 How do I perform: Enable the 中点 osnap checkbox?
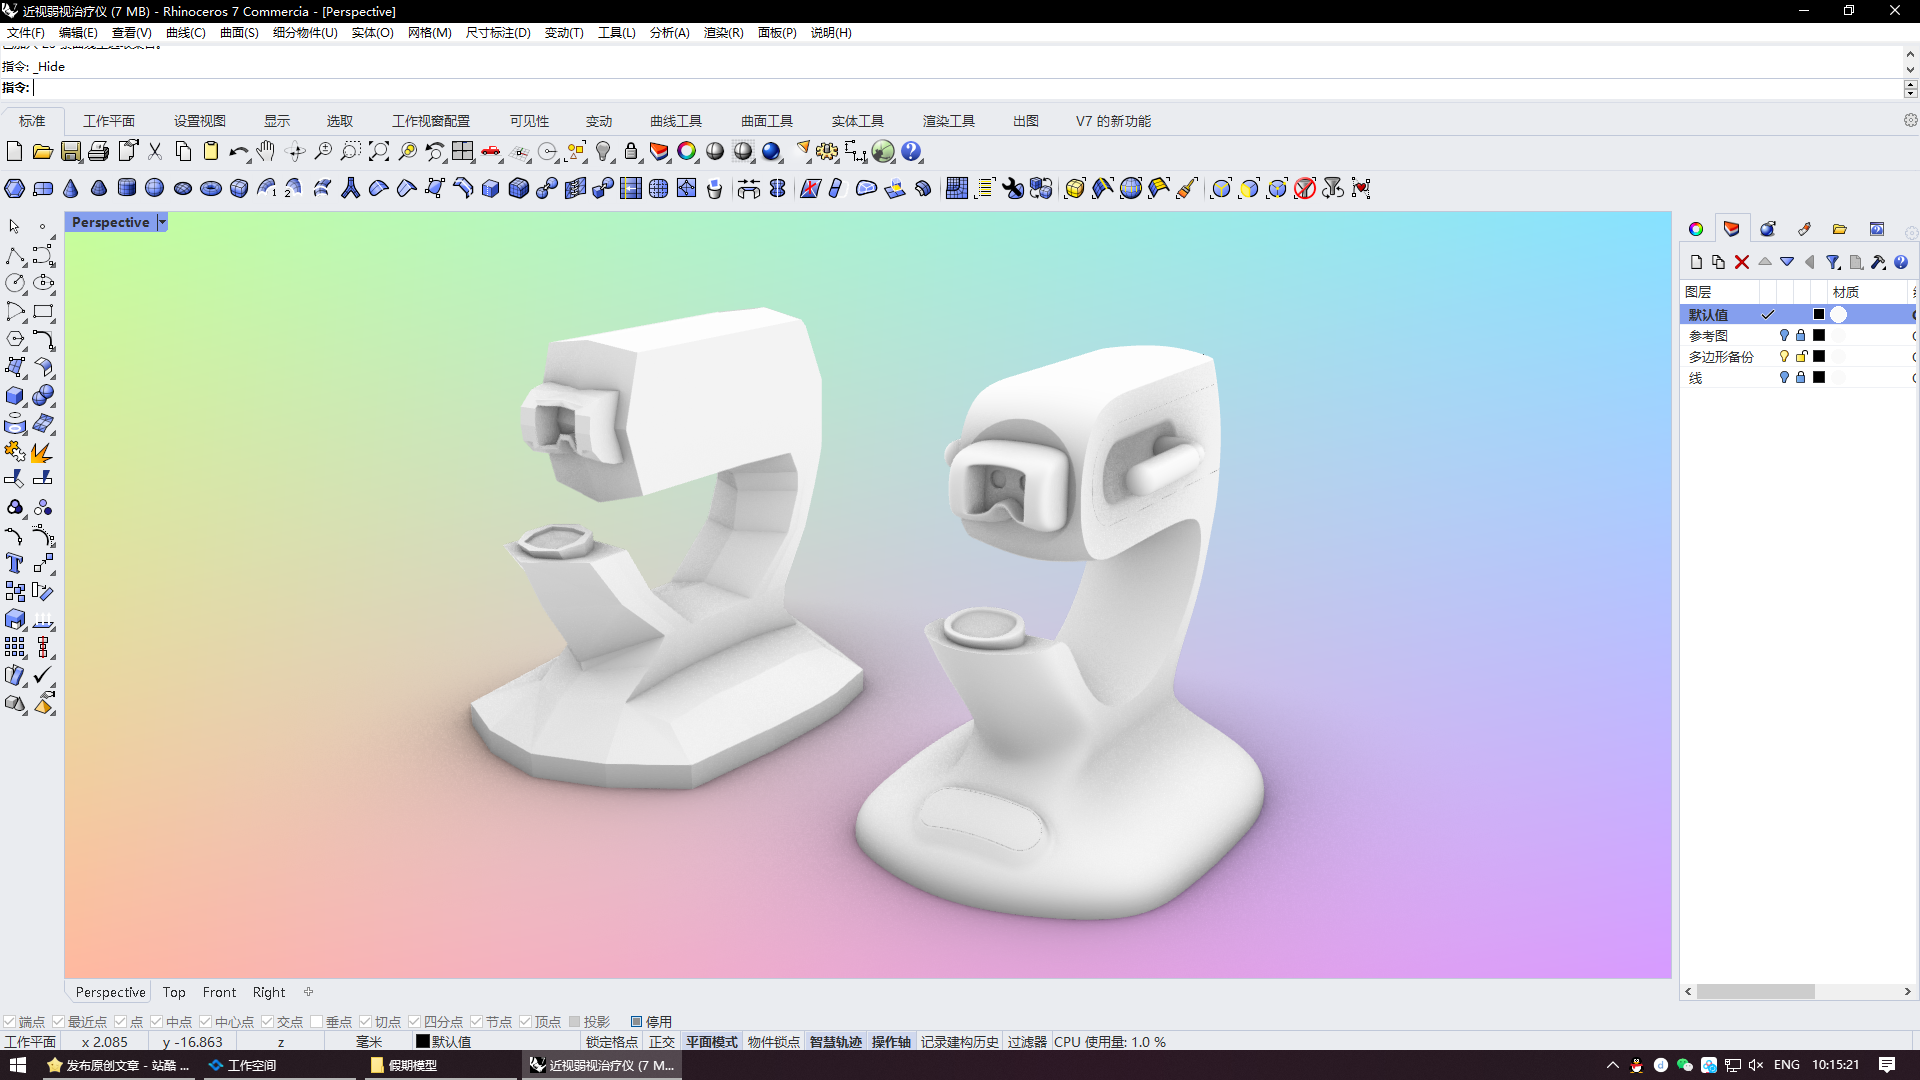coord(157,1022)
